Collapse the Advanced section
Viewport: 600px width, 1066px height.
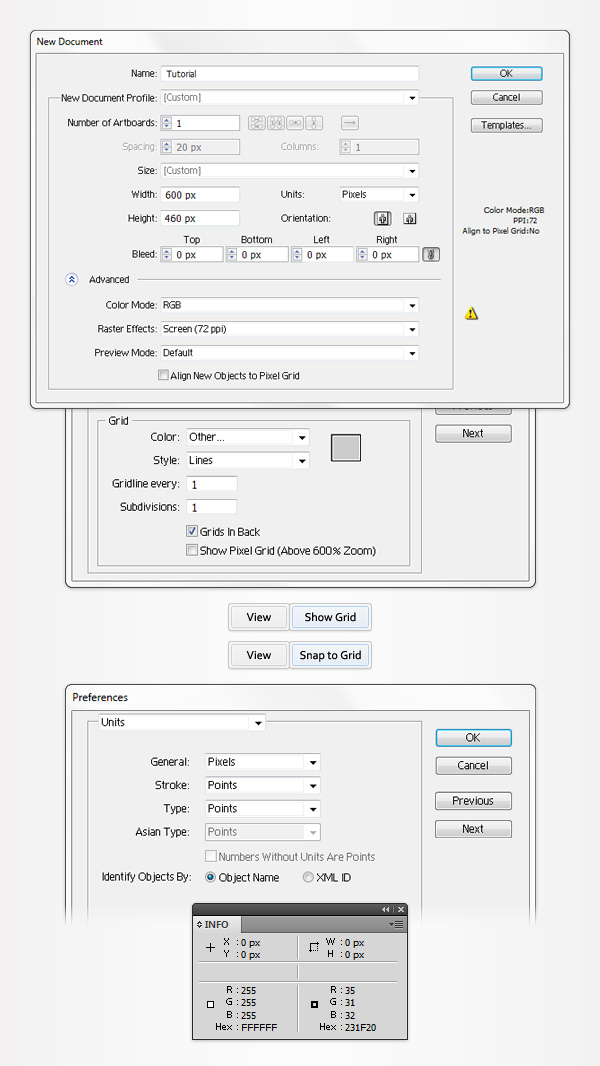[72, 279]
